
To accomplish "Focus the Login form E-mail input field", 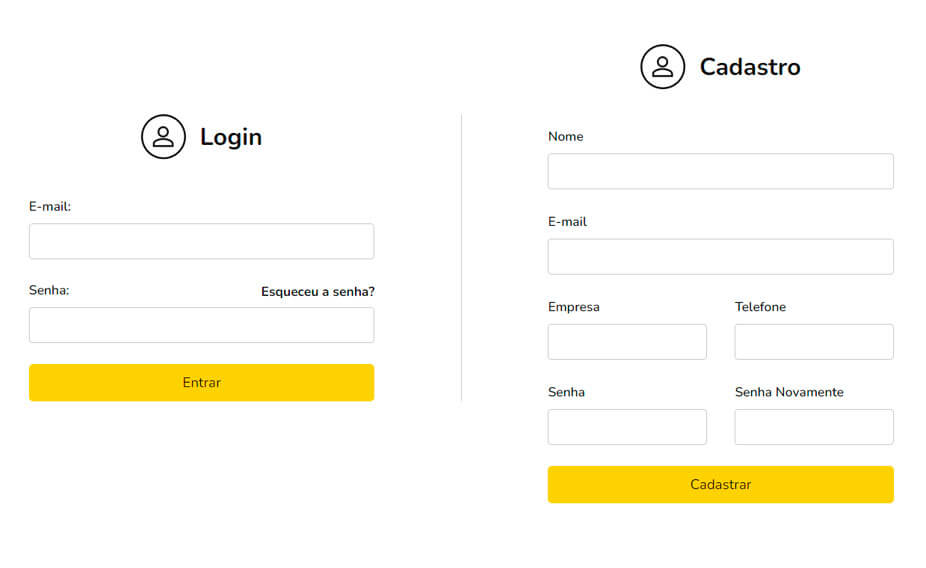I will coord(201,241).
